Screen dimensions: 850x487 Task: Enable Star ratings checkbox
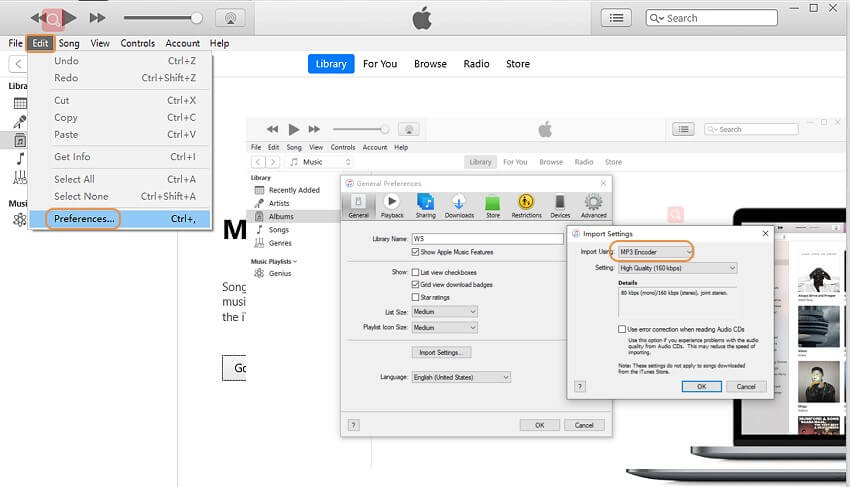[415, 297]
